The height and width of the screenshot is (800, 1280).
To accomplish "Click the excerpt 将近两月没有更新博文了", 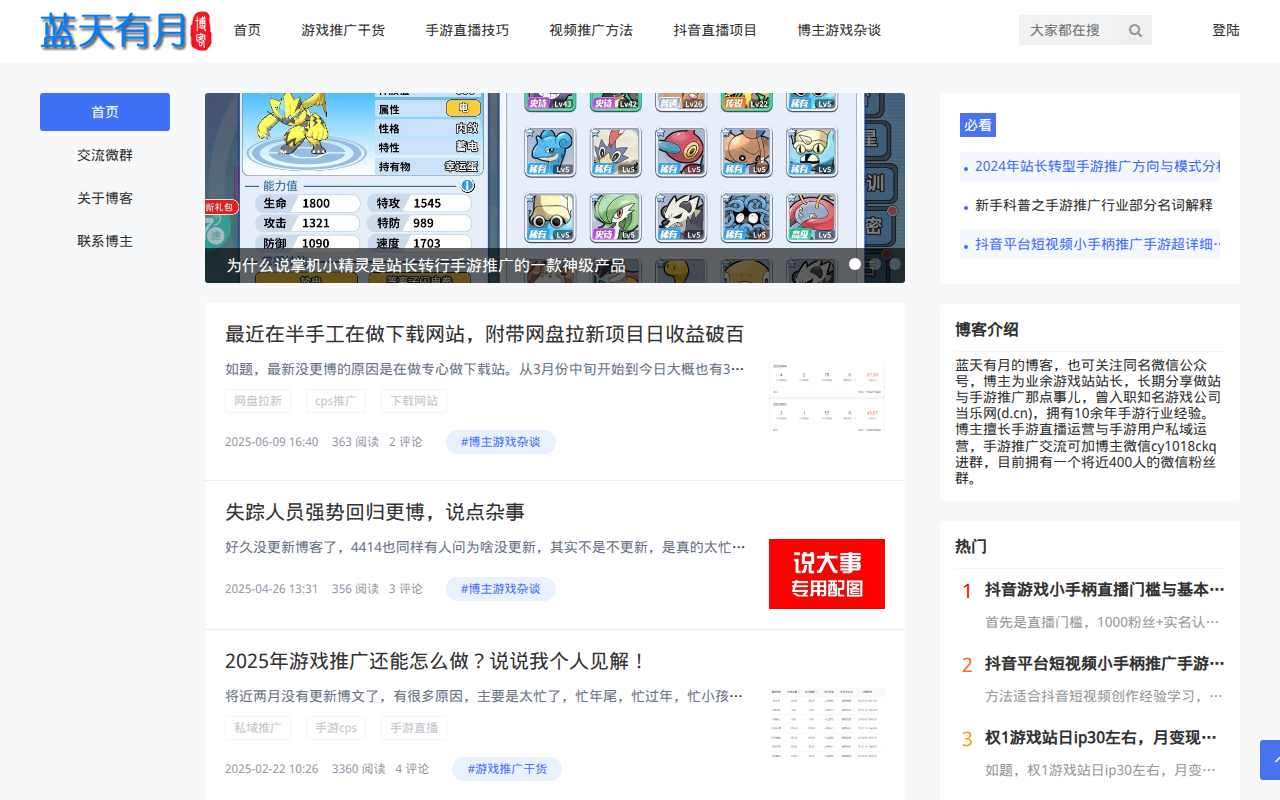I will click(x=485, y=696).
